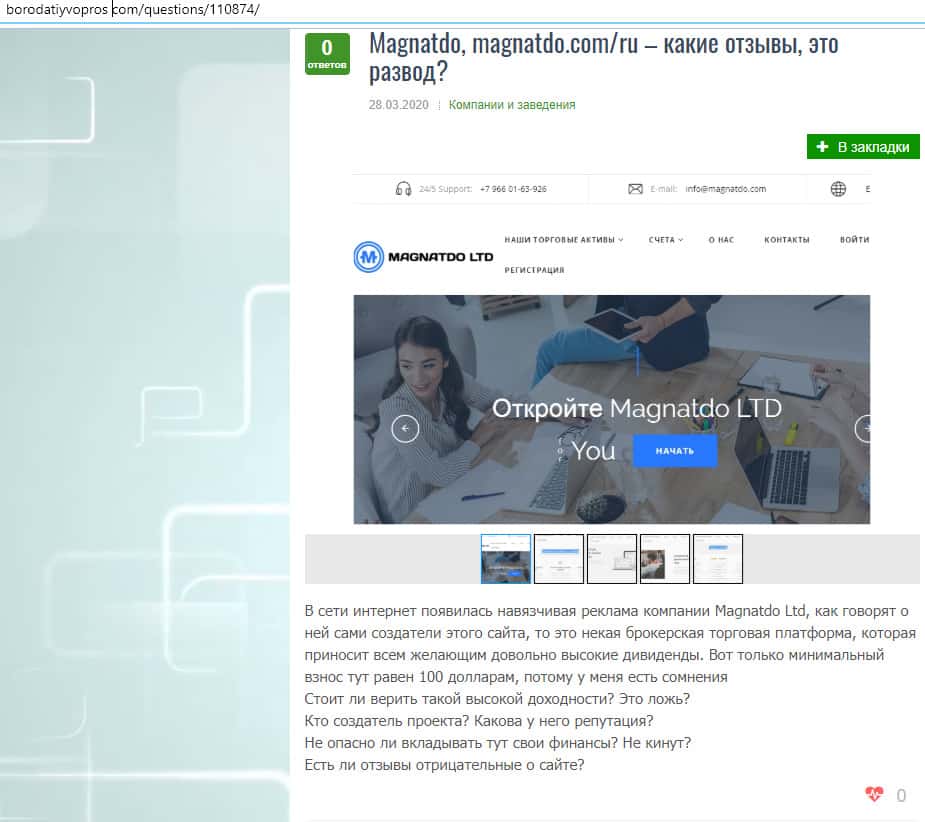Click the Откройте Magnatdo LTD banner headline
The image size is (925, 822).
pyautogui.click(x=637, y=408)
